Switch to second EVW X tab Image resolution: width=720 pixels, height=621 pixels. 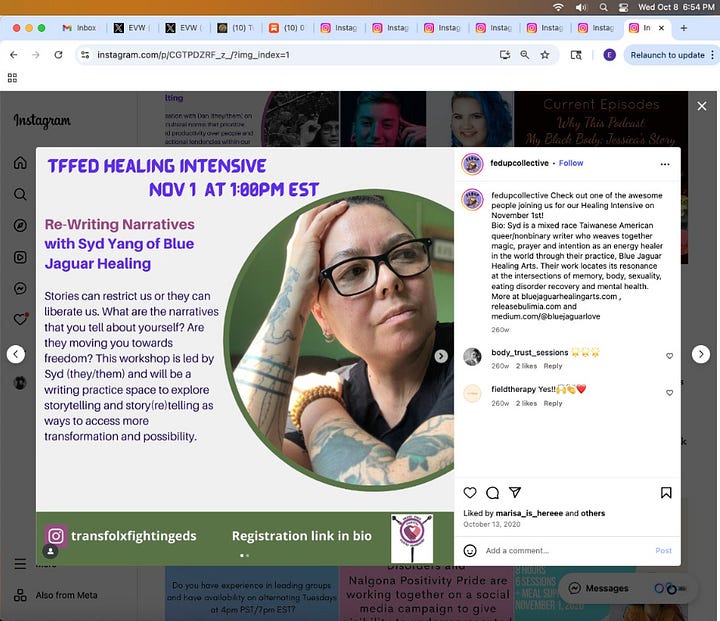tap(184, 28)
